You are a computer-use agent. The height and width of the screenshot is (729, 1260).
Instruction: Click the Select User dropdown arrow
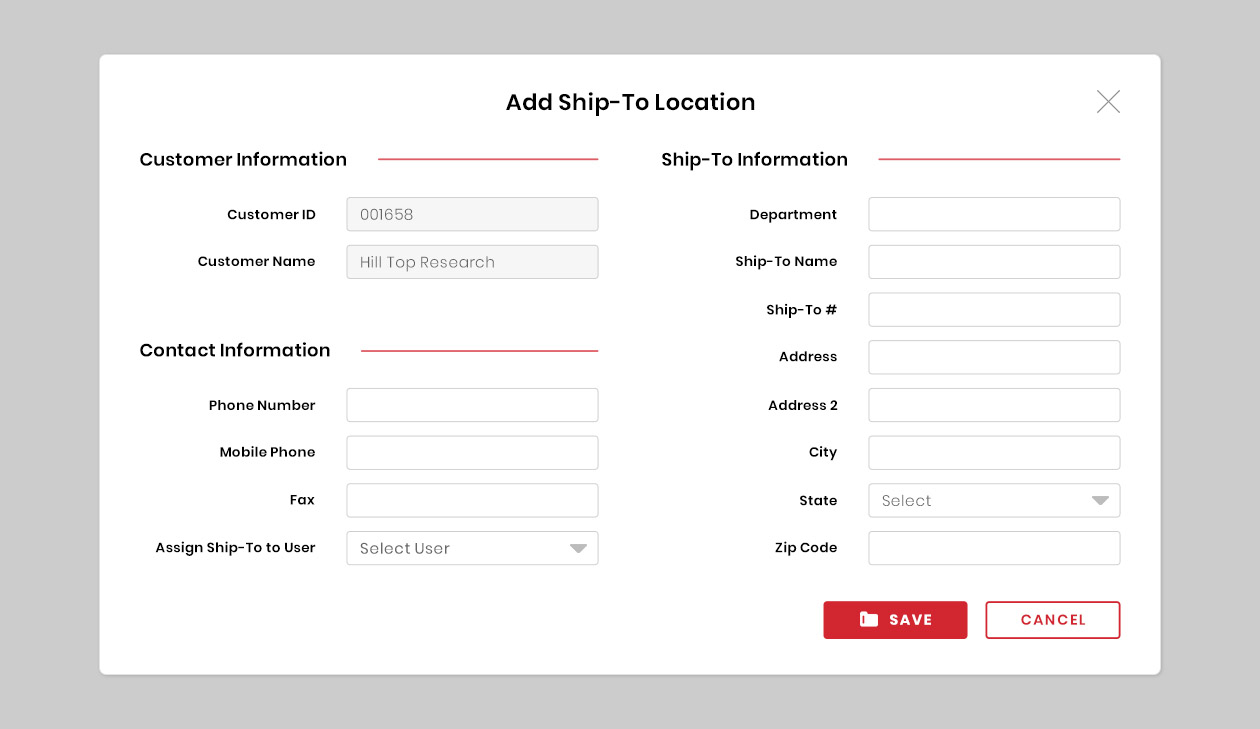click(x=578, y=548)
